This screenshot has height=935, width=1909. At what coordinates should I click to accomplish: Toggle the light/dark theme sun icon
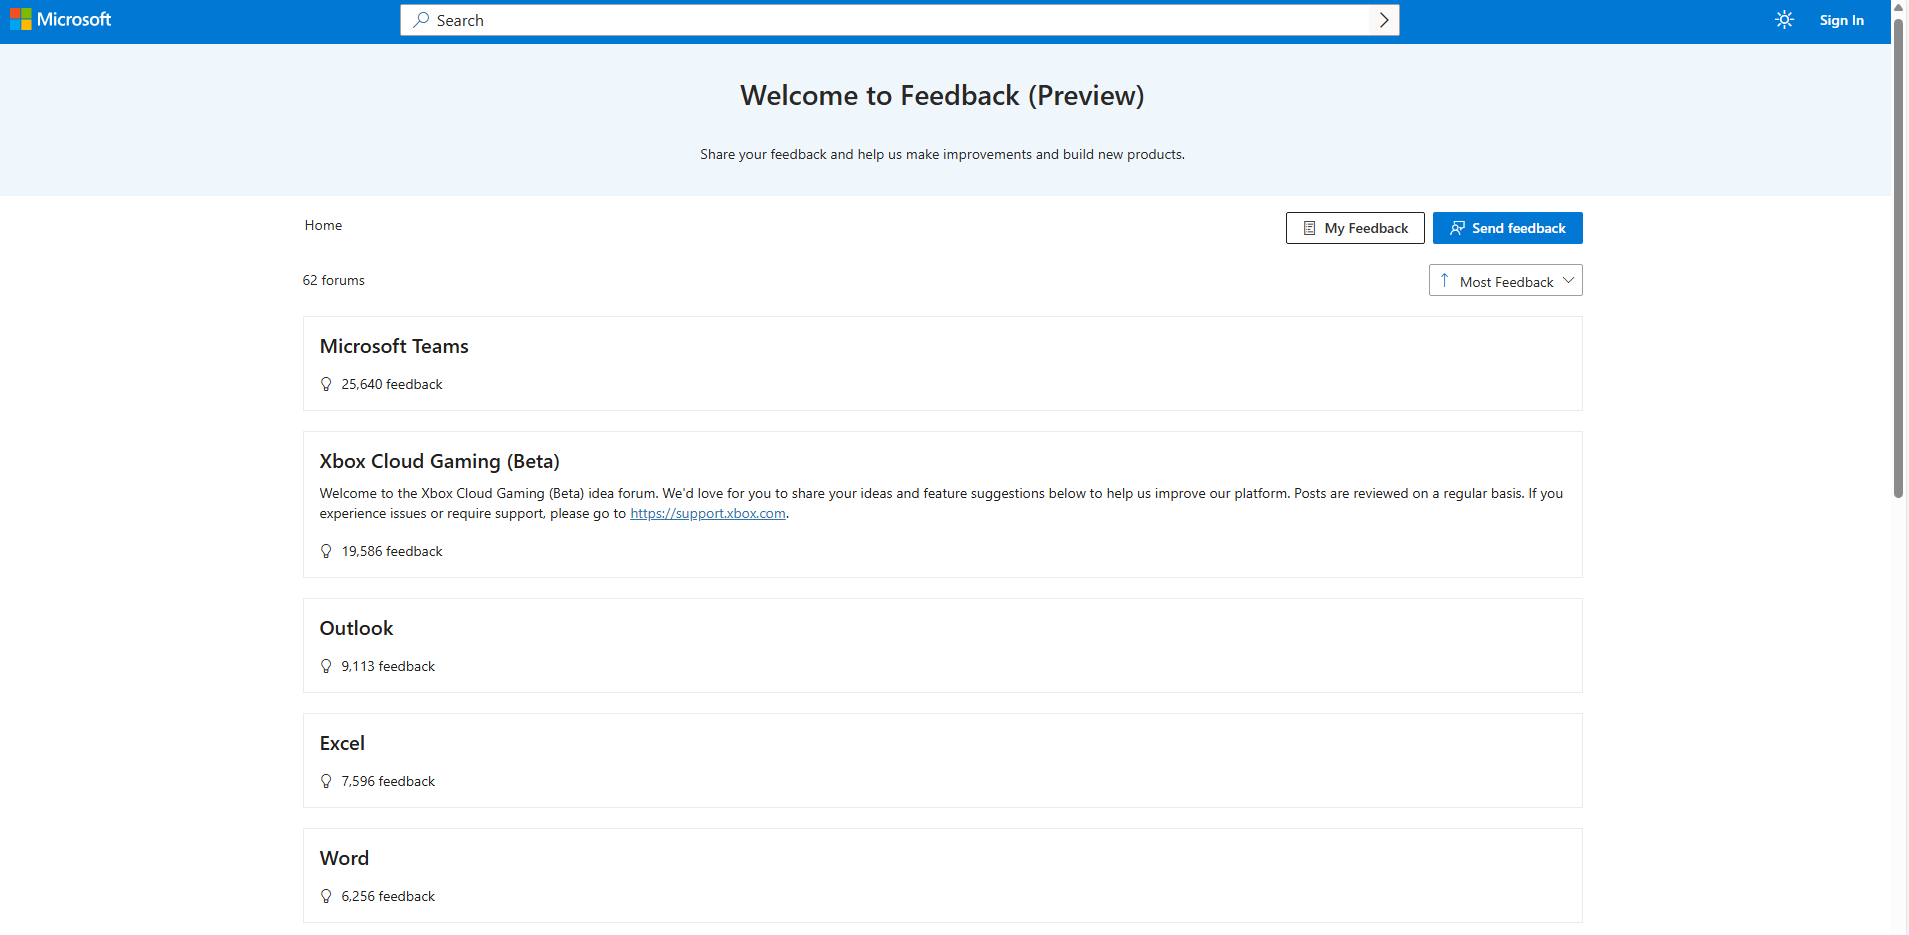[1784, 20]
